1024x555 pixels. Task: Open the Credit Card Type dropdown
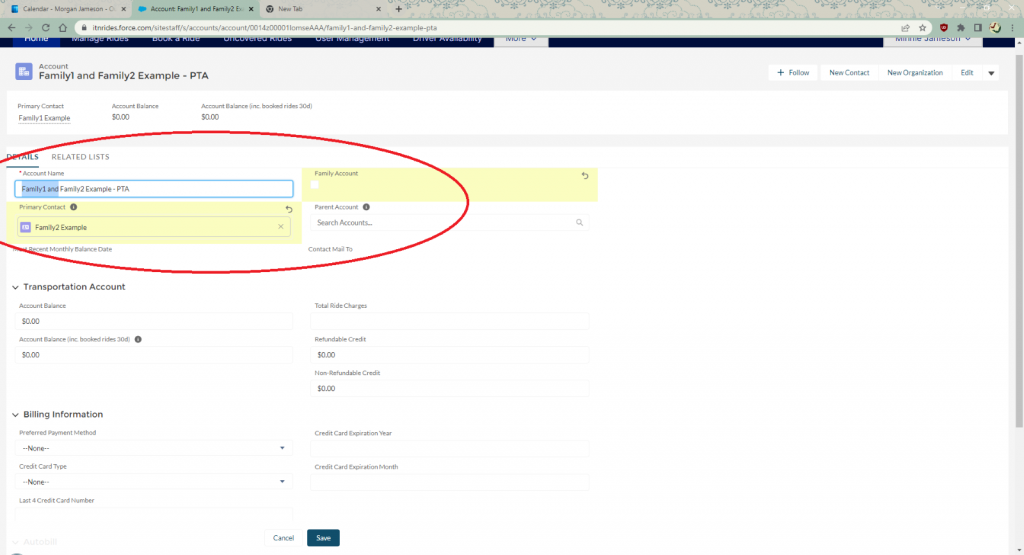tap(155, 482)
